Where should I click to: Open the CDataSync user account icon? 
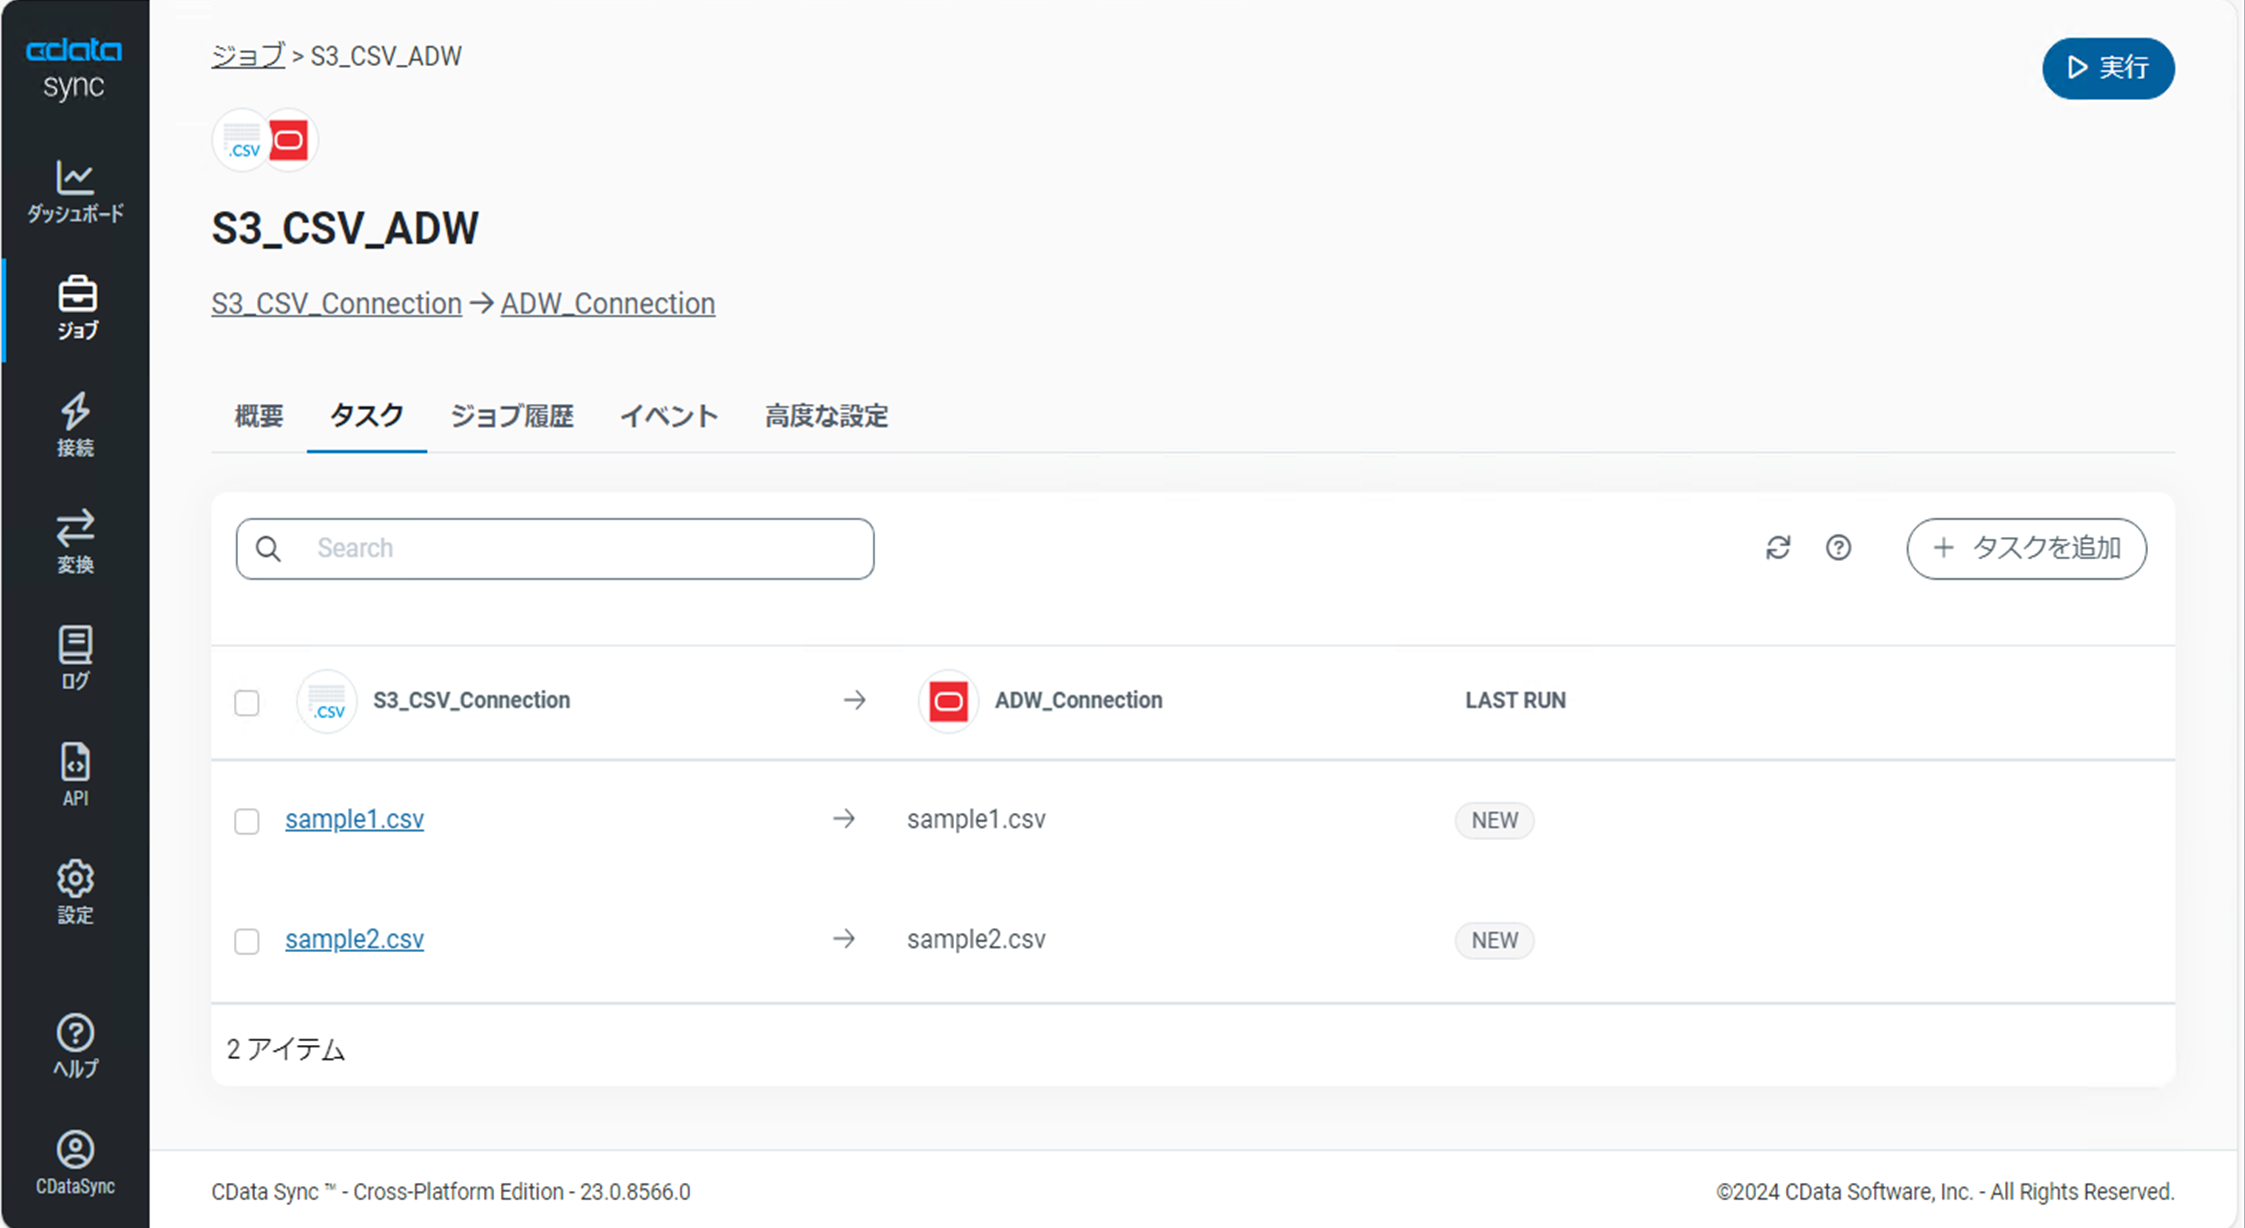tap(75, 1162)
